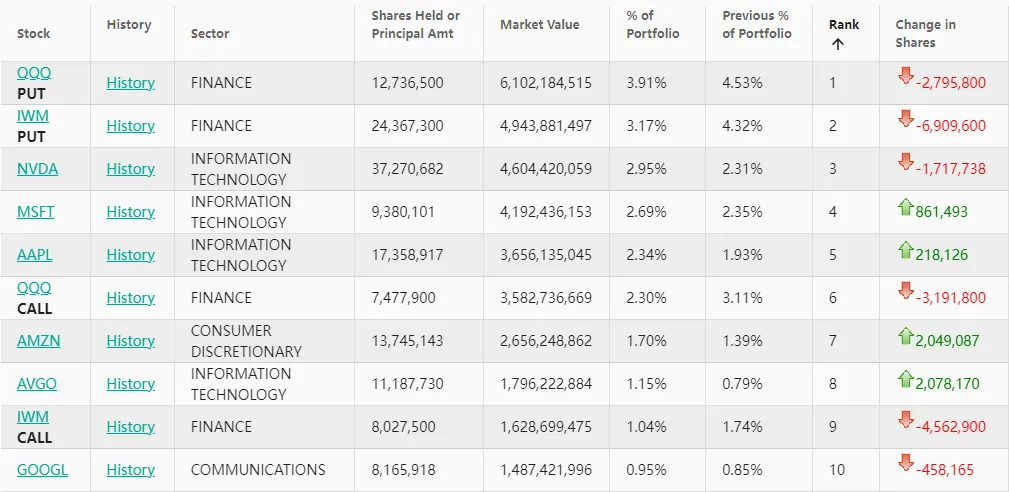Click the Sector column header

pyautogui.click(x=209, y=33)
